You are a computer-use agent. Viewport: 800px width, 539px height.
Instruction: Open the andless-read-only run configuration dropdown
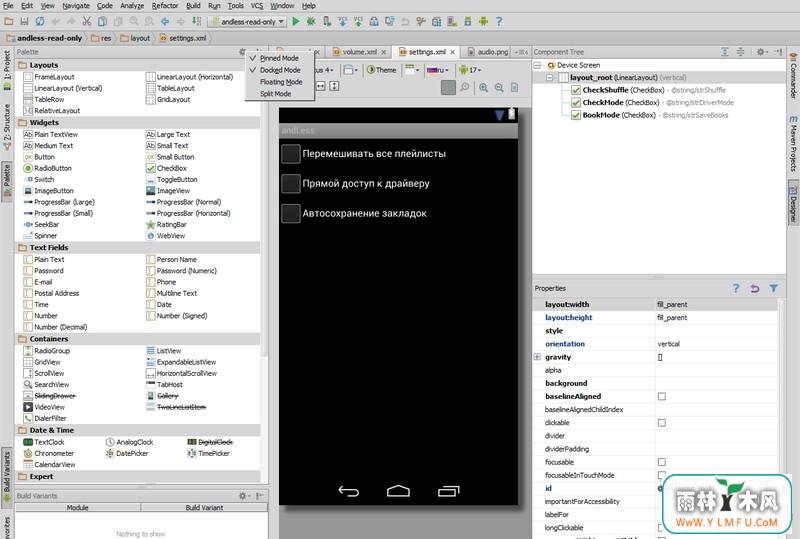click(247, 21)
